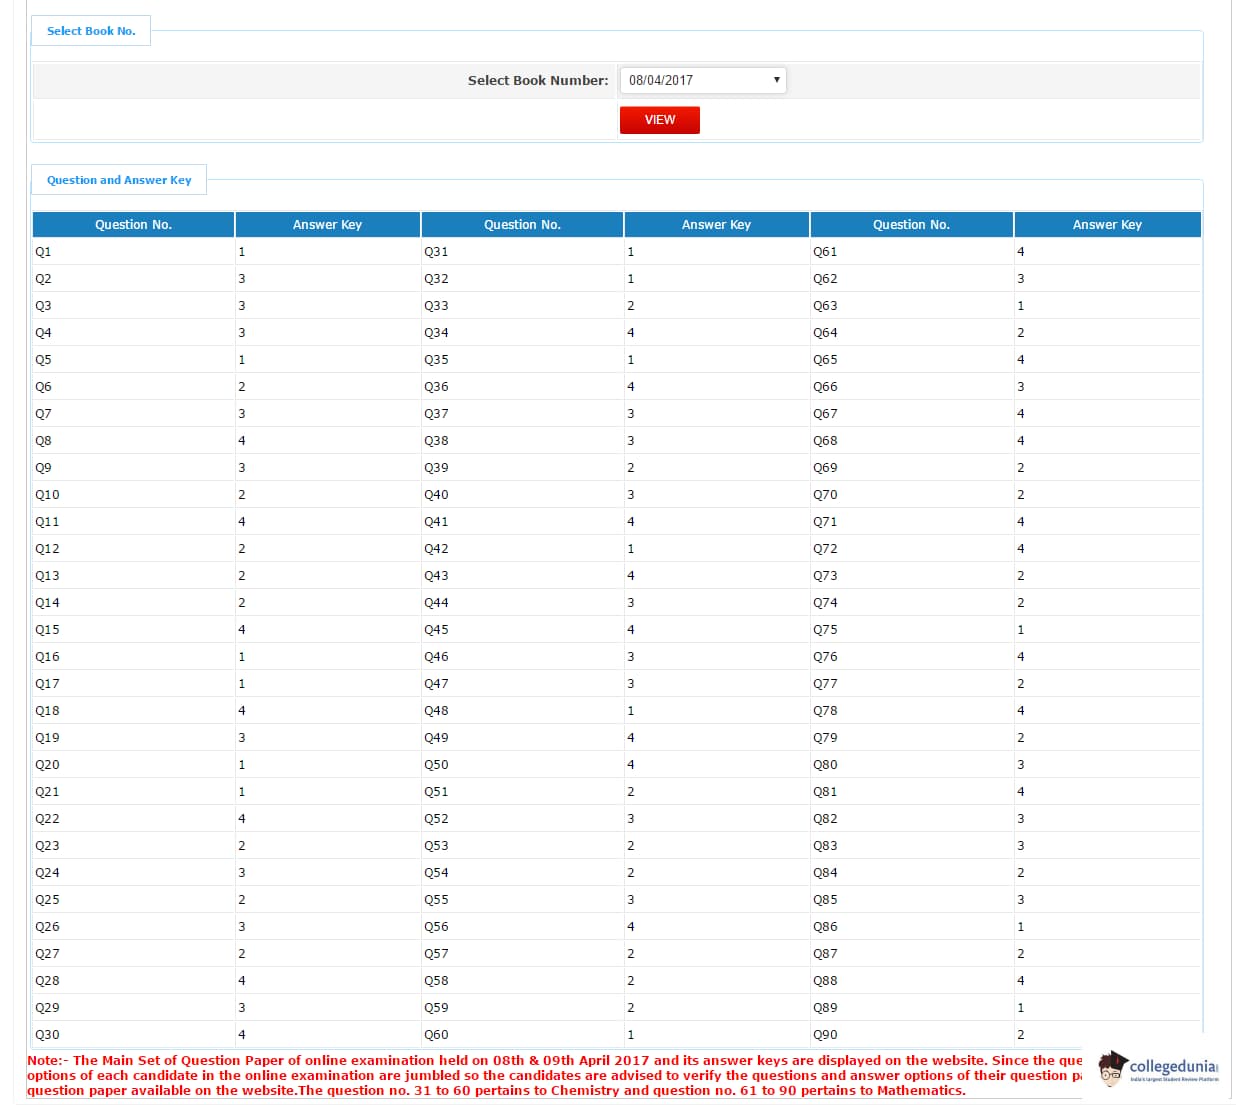
Task: Select the Q30 question cell
Action: point(47,1035)
